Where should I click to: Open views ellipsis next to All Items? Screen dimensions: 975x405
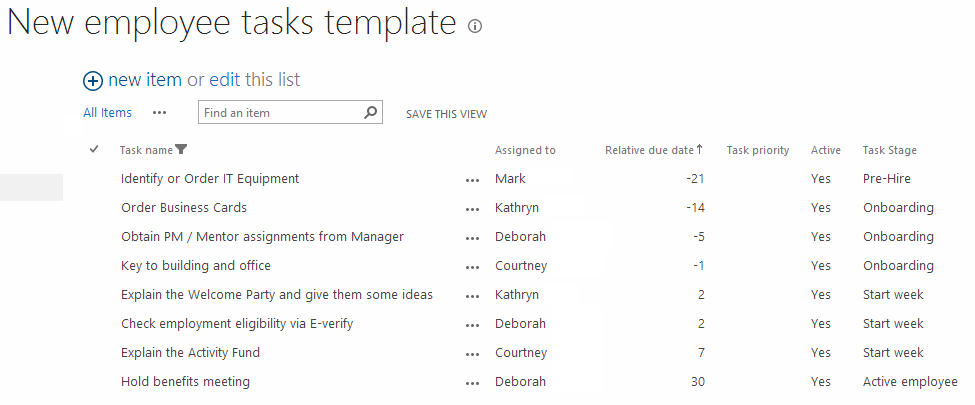[x=160, y=113]
